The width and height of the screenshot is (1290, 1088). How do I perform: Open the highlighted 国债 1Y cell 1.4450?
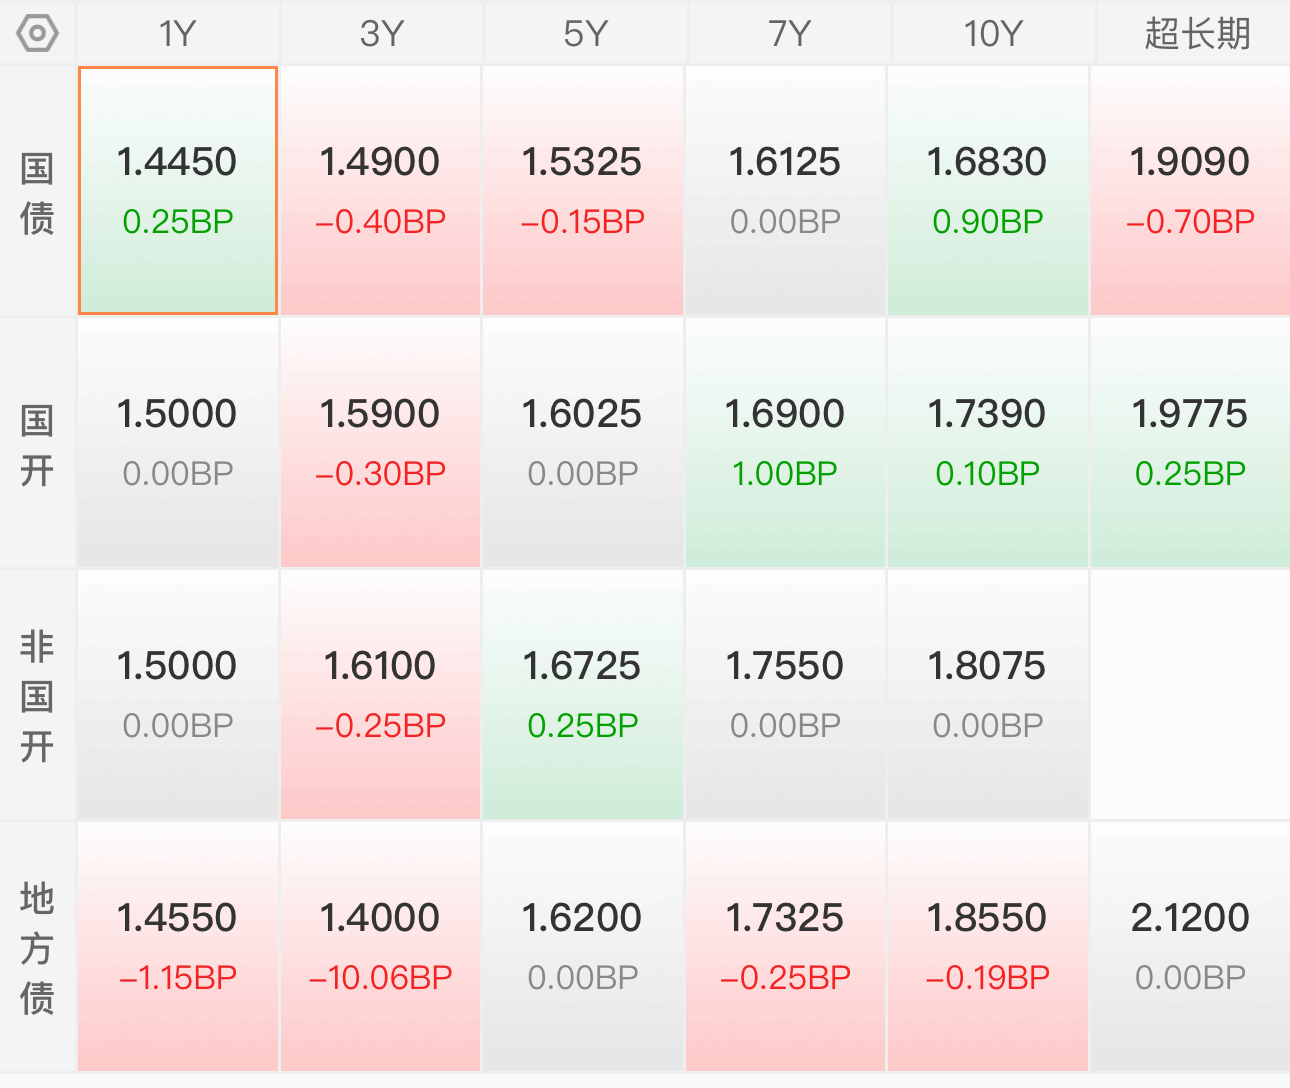click(178, 191)
